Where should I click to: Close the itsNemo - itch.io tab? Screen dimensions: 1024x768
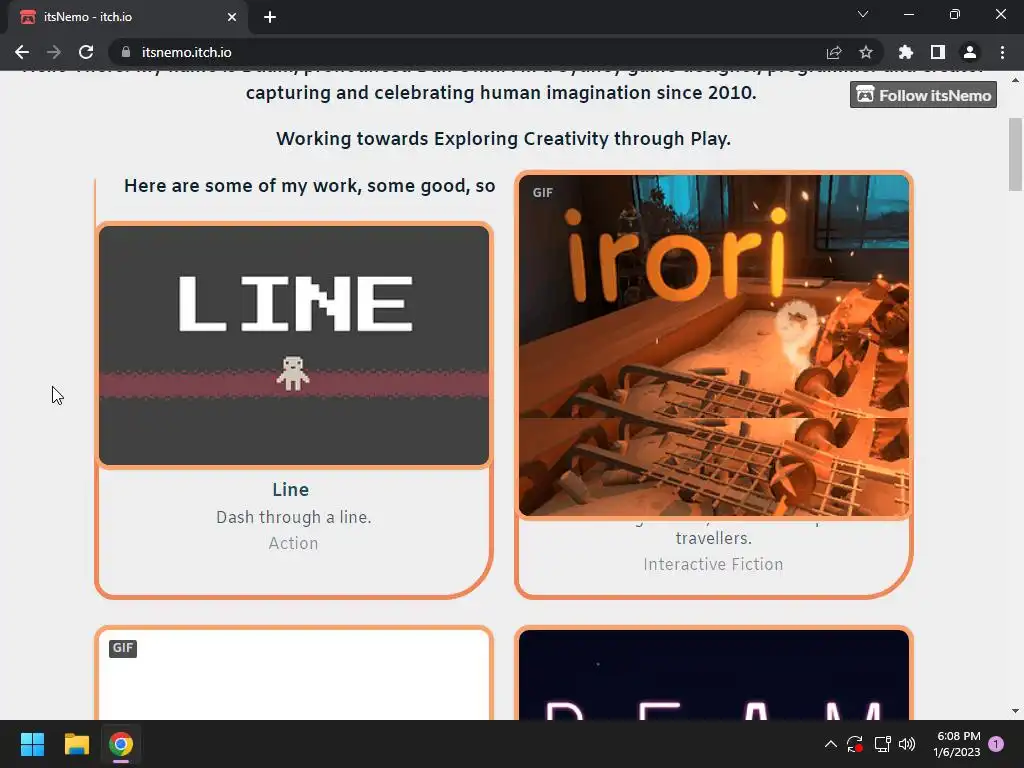tap(232, 17)
